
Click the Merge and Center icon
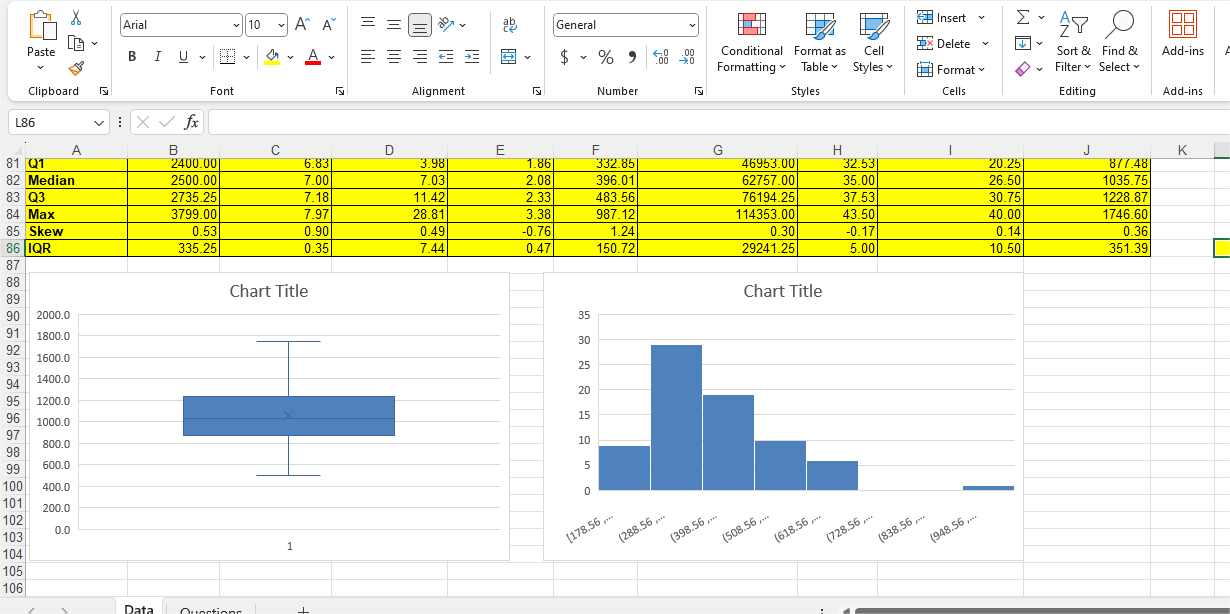tap(508, 57)
